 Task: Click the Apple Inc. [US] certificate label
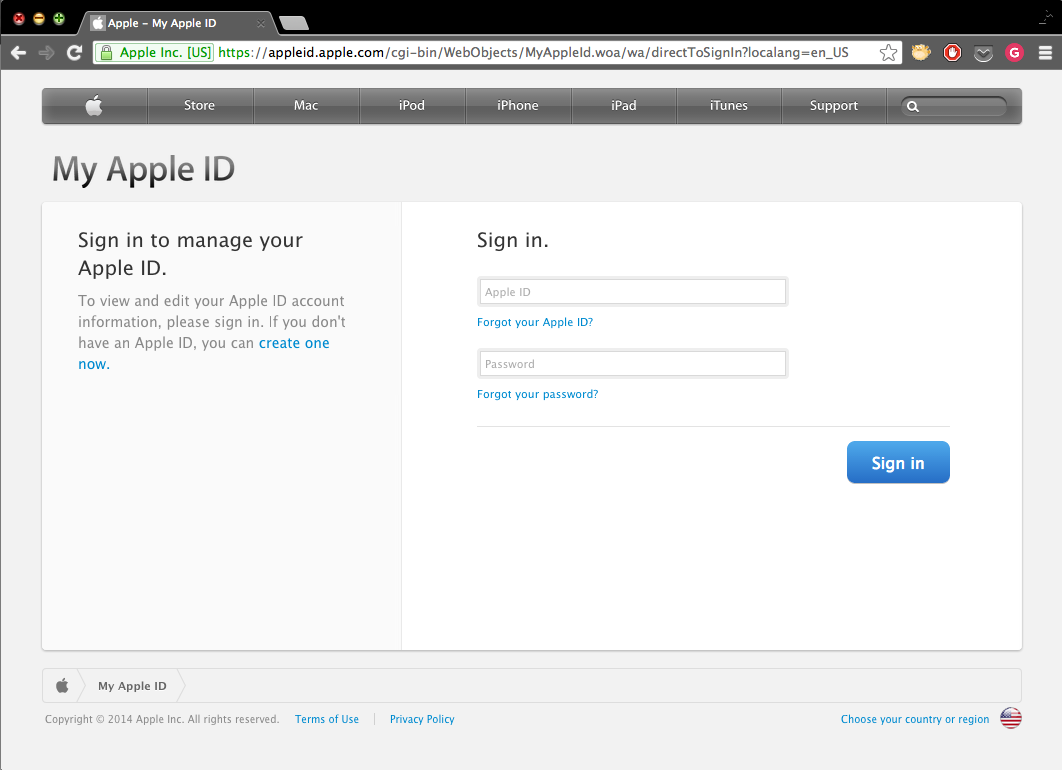(165, 53)
